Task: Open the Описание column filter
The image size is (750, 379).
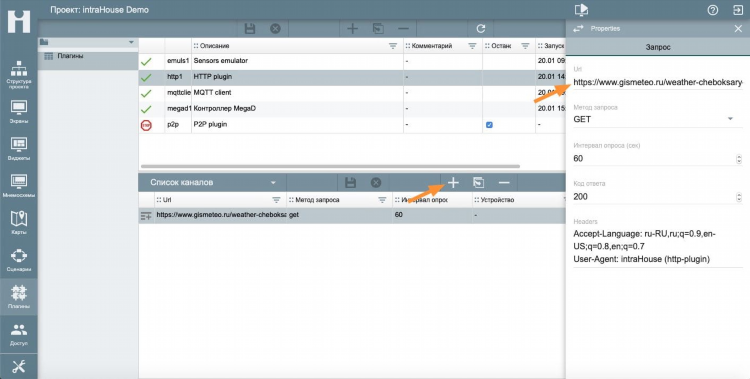Action: pyautogui.click(x=393, y=46)
